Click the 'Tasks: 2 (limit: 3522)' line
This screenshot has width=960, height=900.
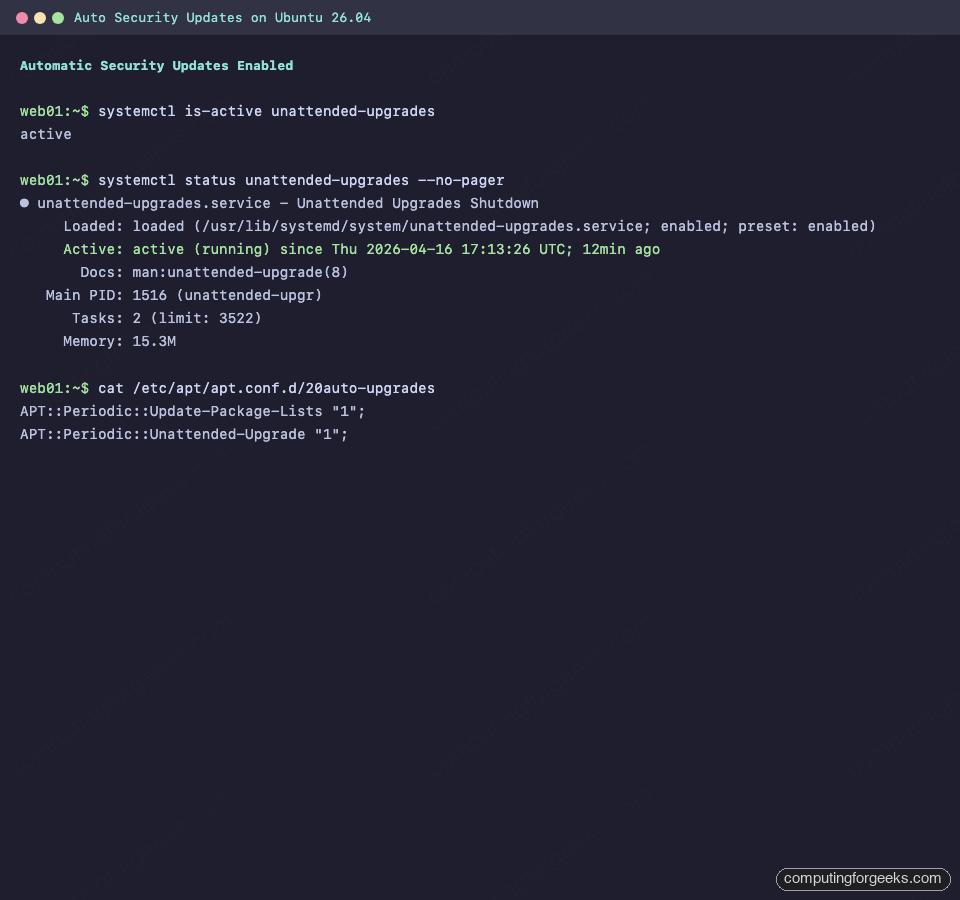point(166,318)
